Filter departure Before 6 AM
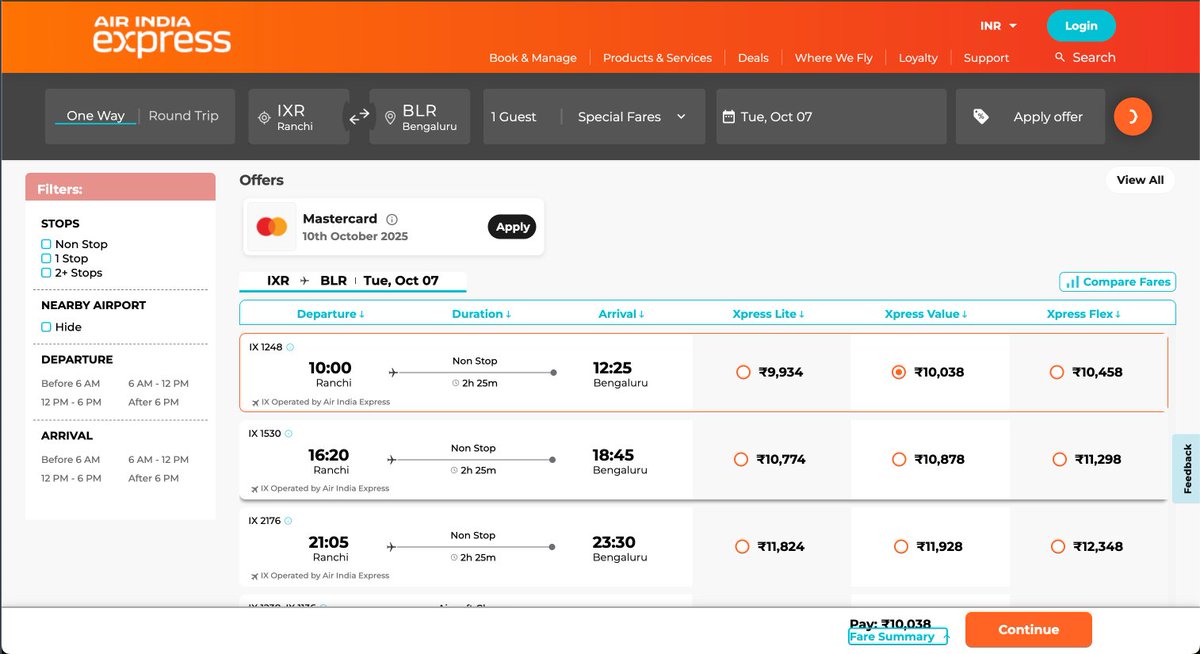 [70, 384]
